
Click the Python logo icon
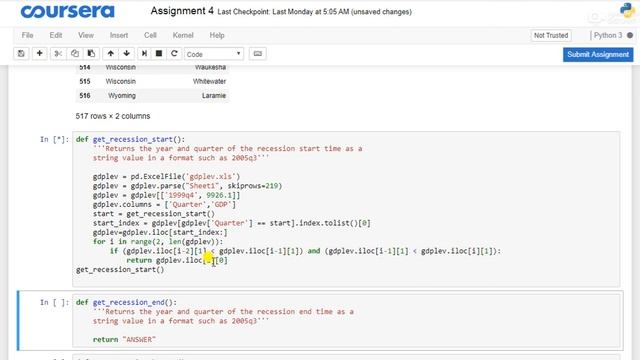pos(627,10)
